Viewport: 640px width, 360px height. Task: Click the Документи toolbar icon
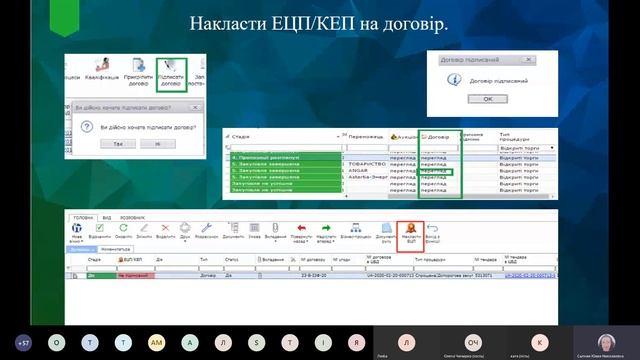[233, 228]
